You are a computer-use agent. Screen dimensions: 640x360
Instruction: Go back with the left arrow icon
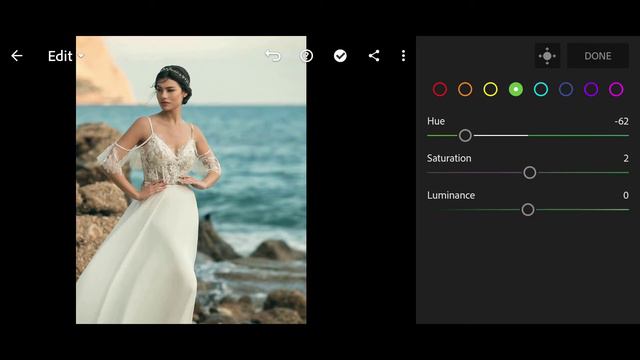pyautogui.click(x=17, y=56)
